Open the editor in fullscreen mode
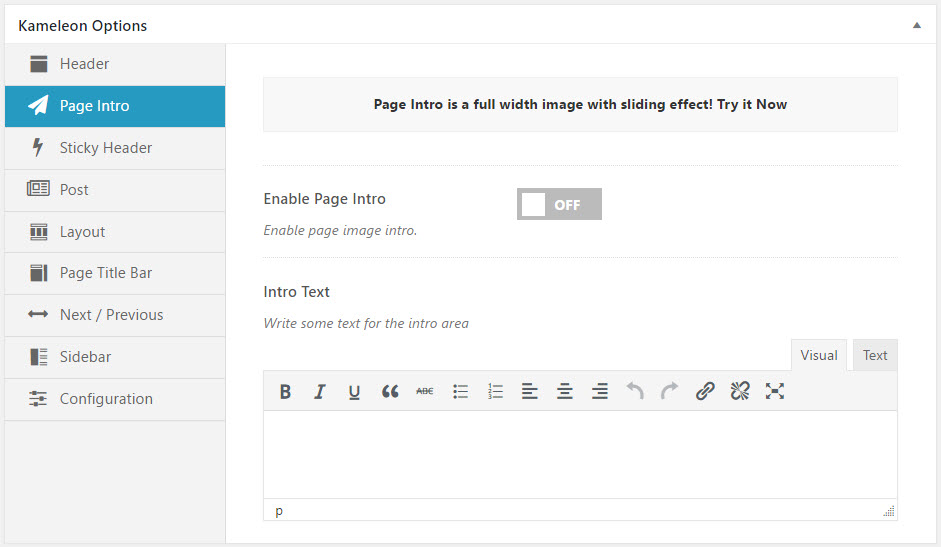This screenshot has height=547, width=941. tap(774, 392)
